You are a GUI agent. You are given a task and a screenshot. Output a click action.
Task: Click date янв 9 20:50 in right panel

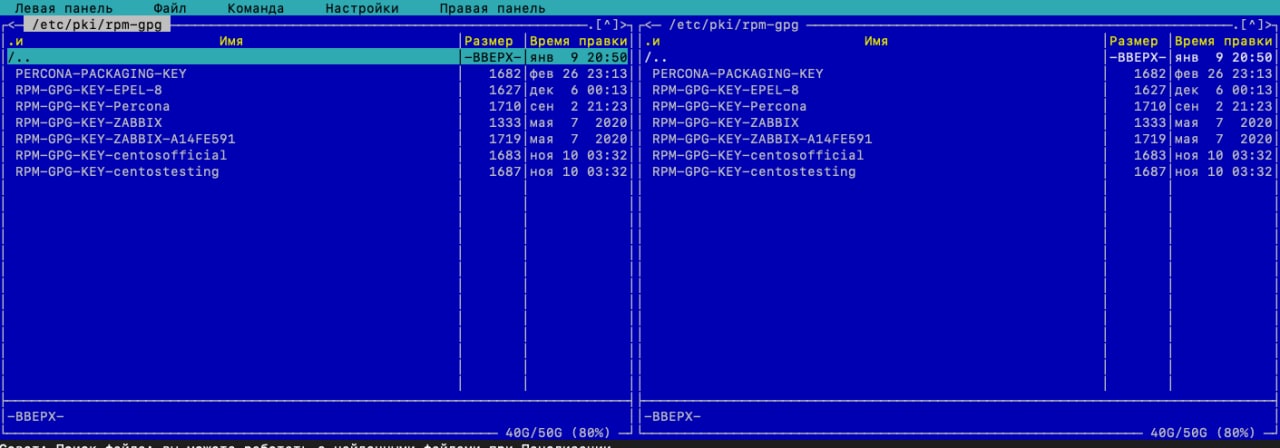(x=1222, y=57)
